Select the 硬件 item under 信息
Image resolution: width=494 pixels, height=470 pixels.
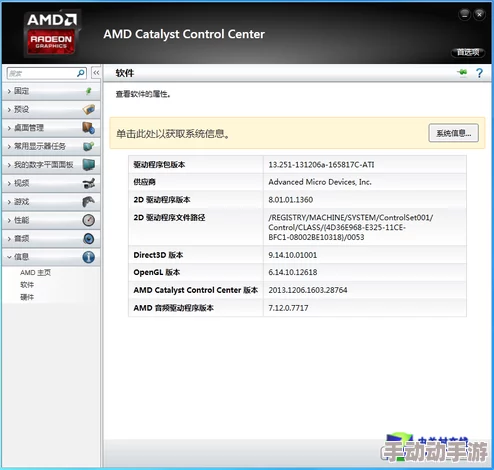point(27,297)
